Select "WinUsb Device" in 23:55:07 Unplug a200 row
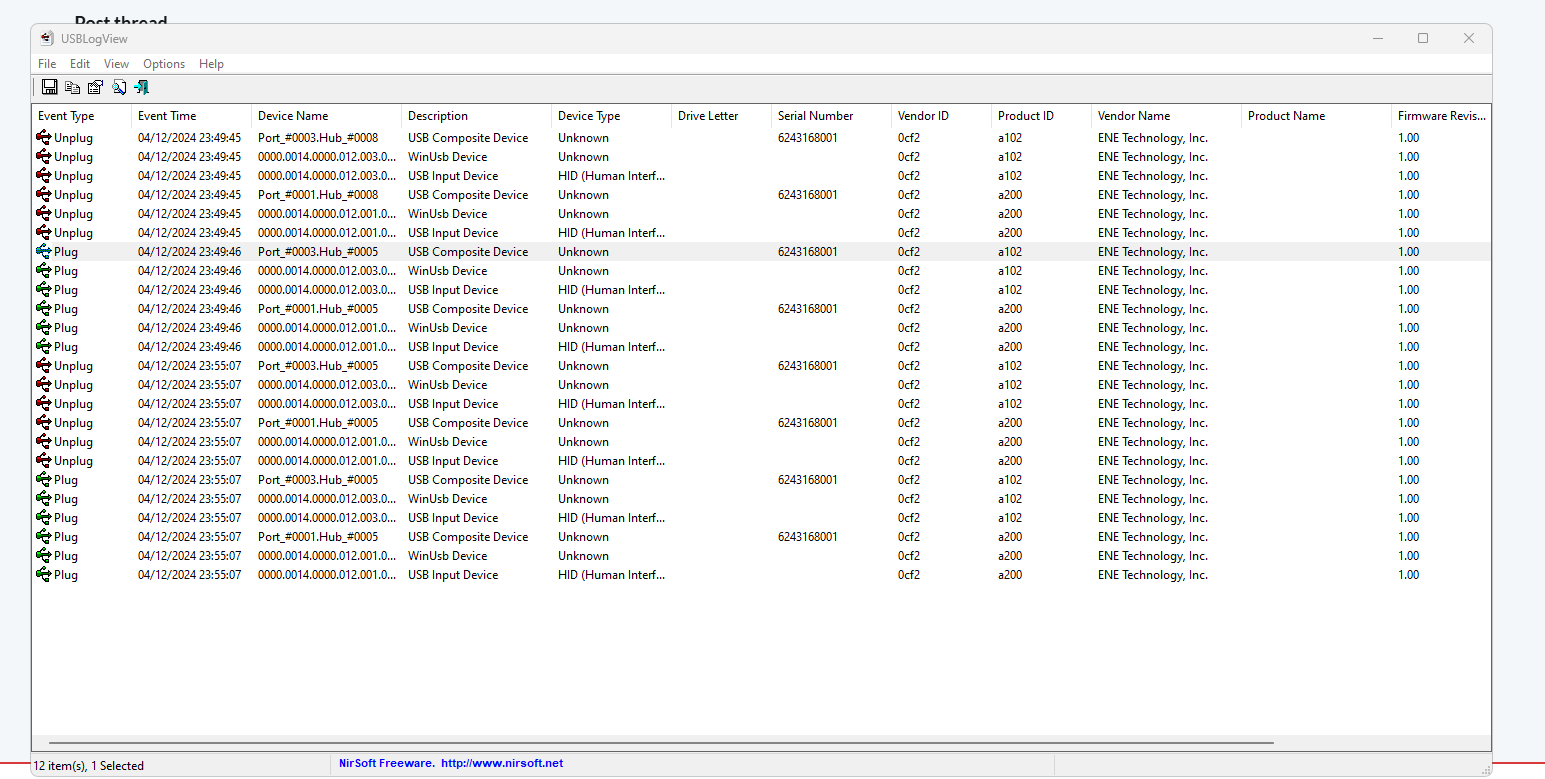 448,442
